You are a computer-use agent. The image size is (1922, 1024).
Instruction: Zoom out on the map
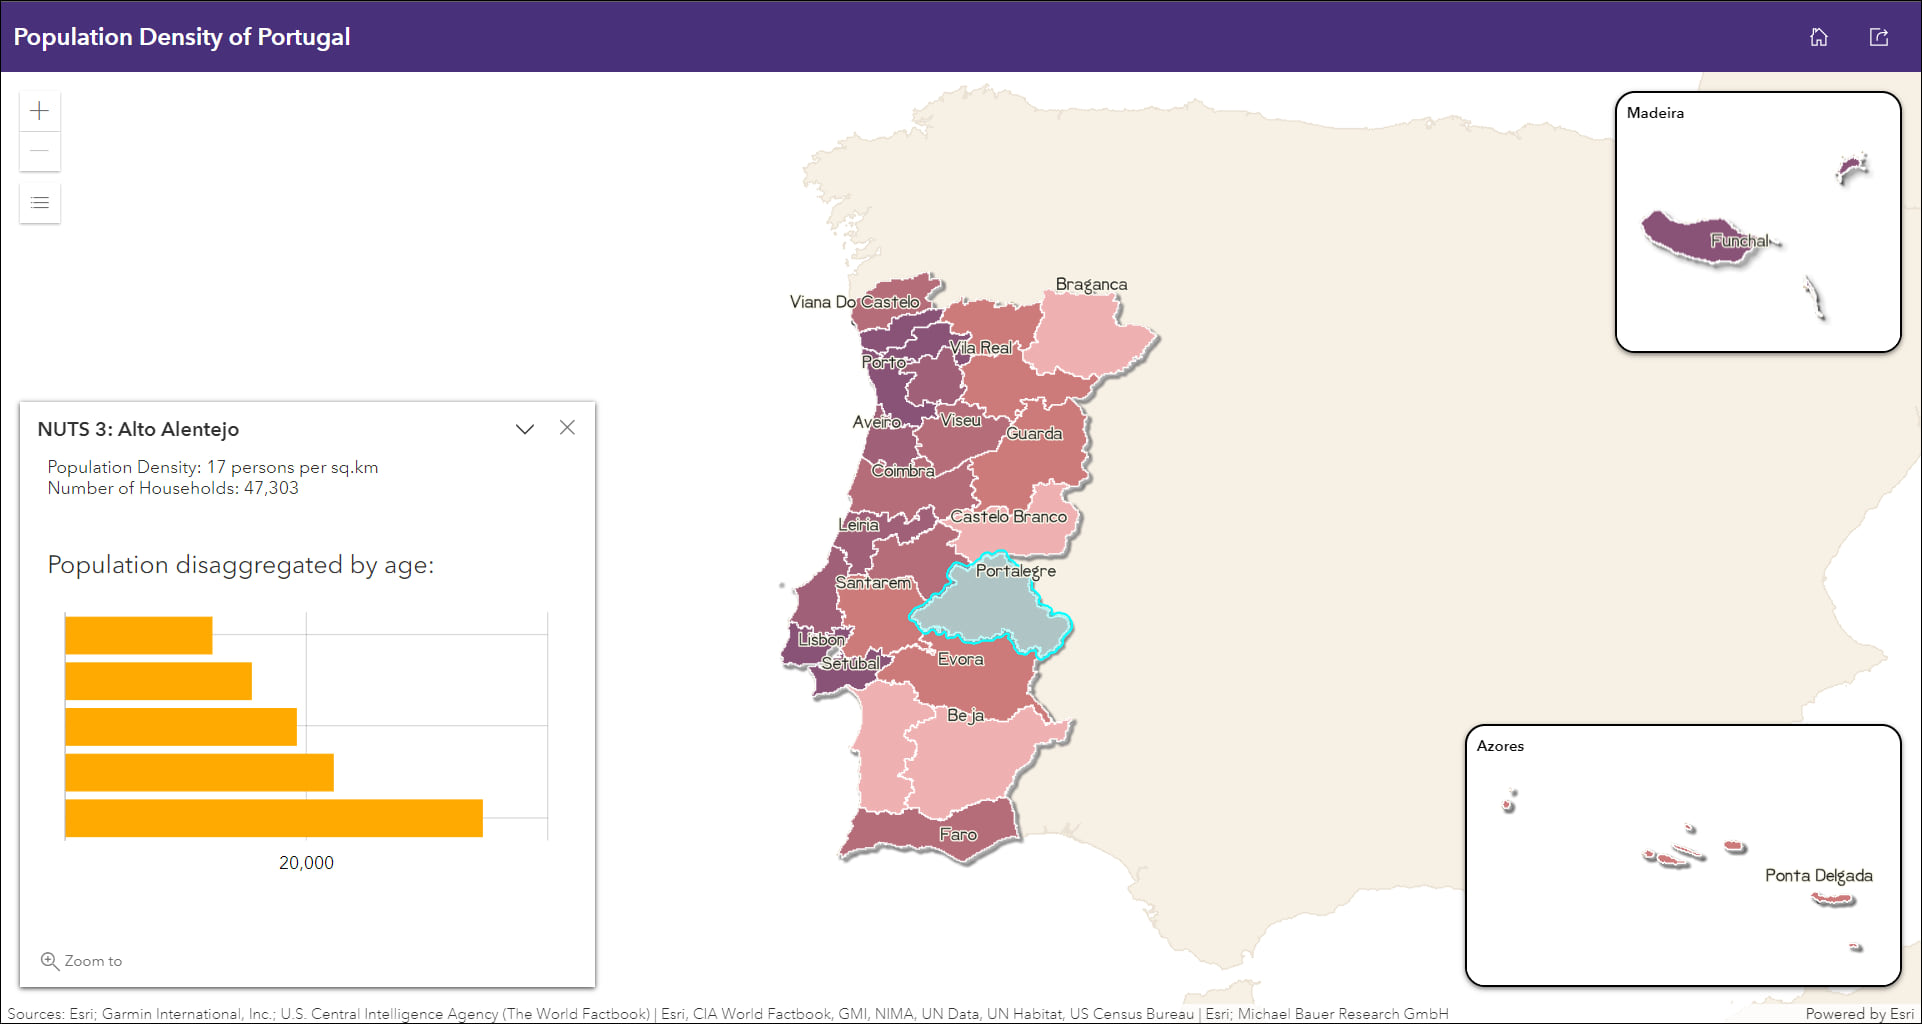click(39, 150)
